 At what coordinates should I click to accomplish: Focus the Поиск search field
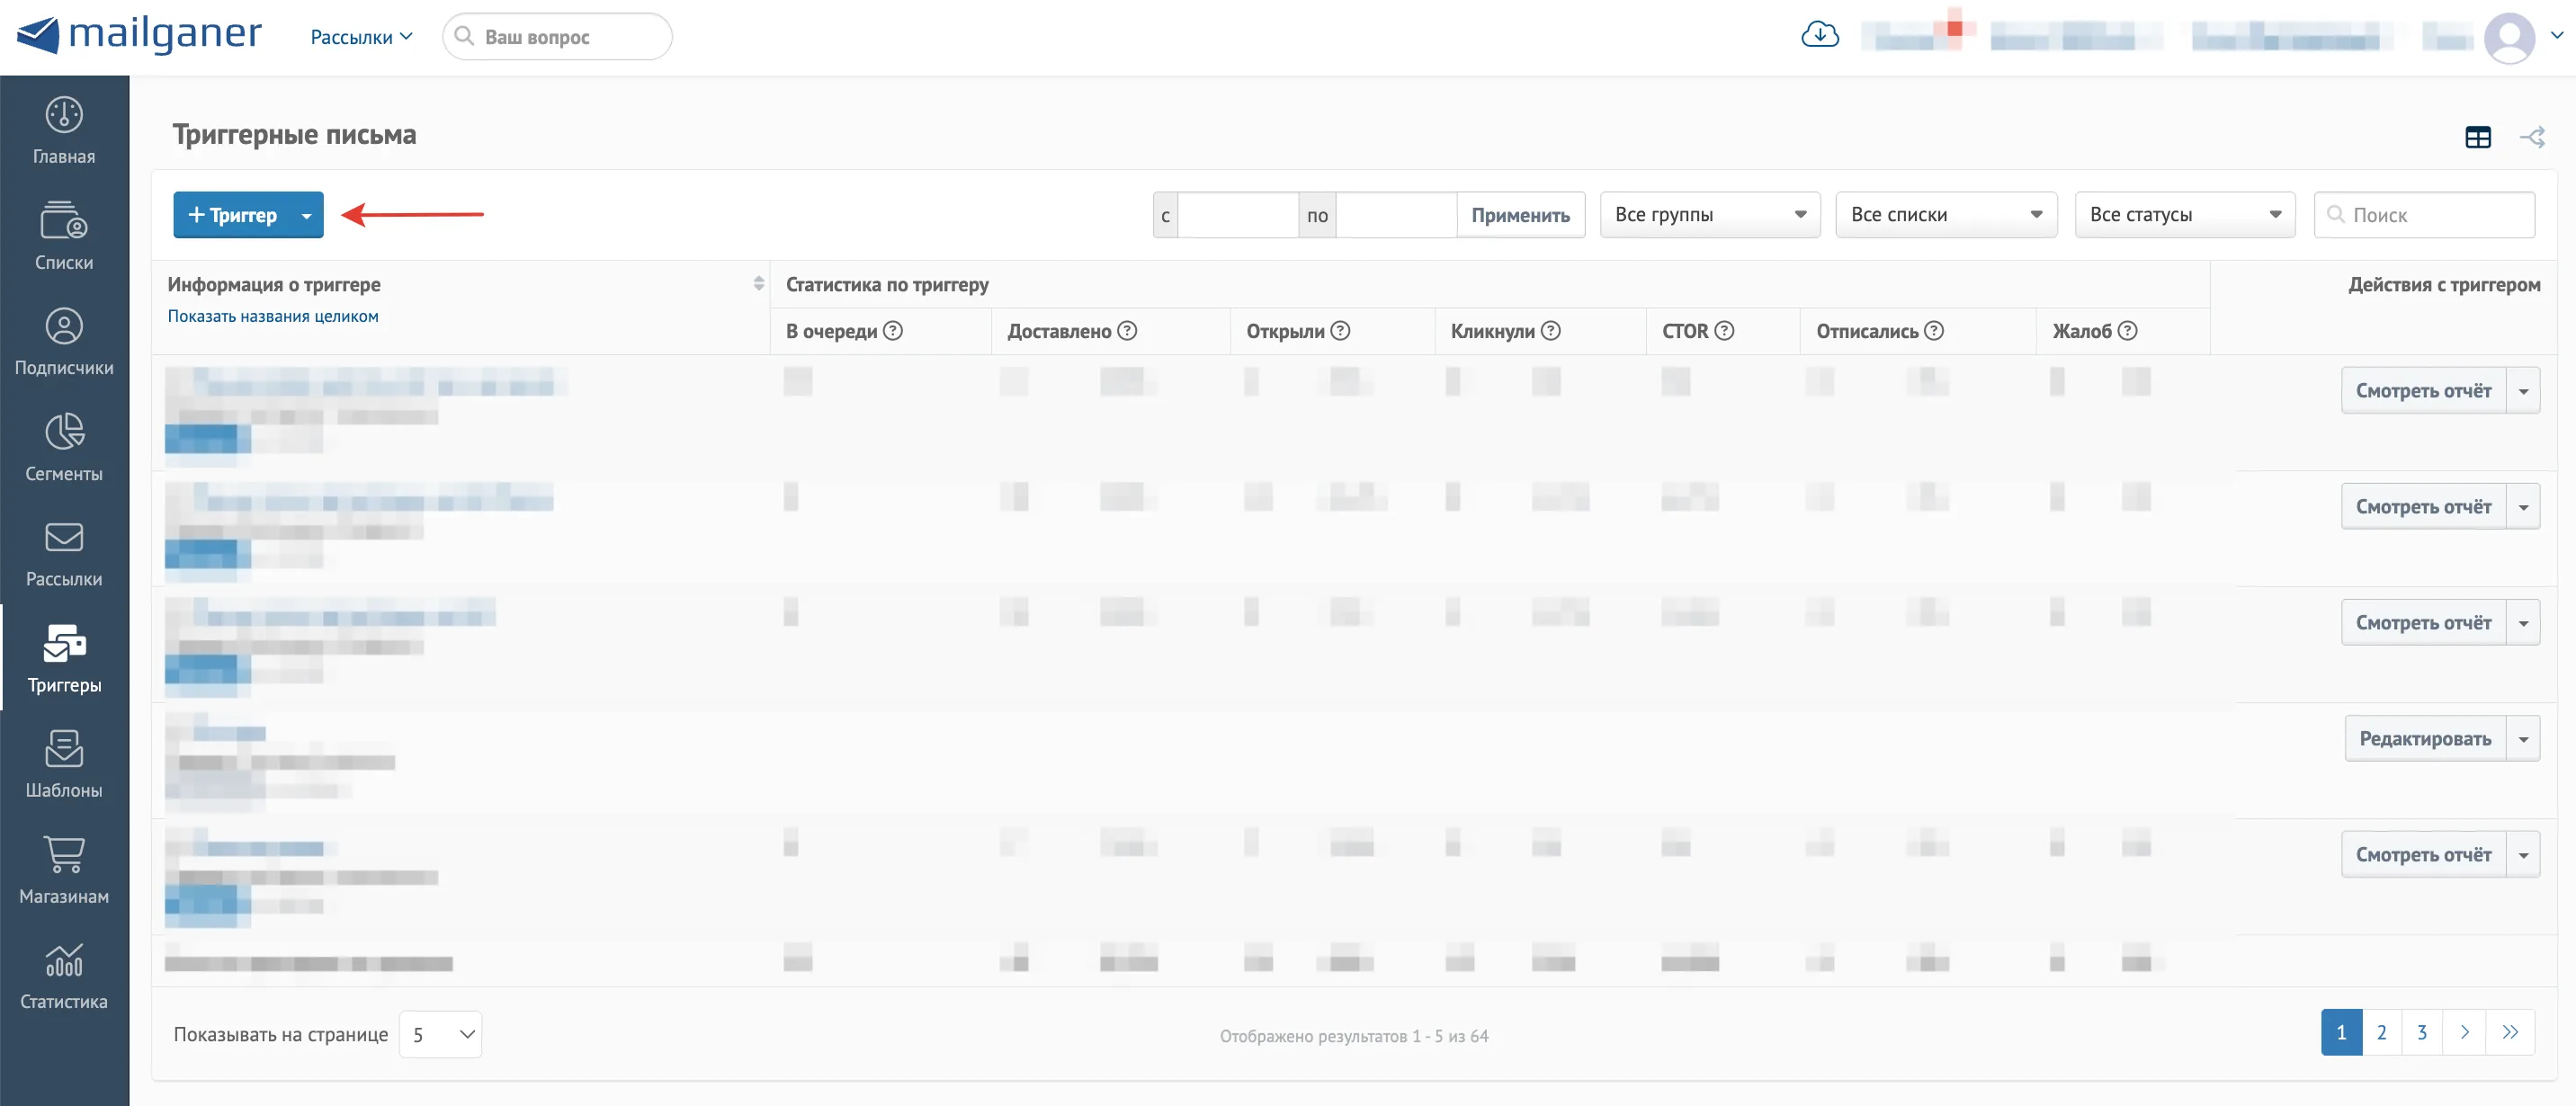click(2424, 215)
